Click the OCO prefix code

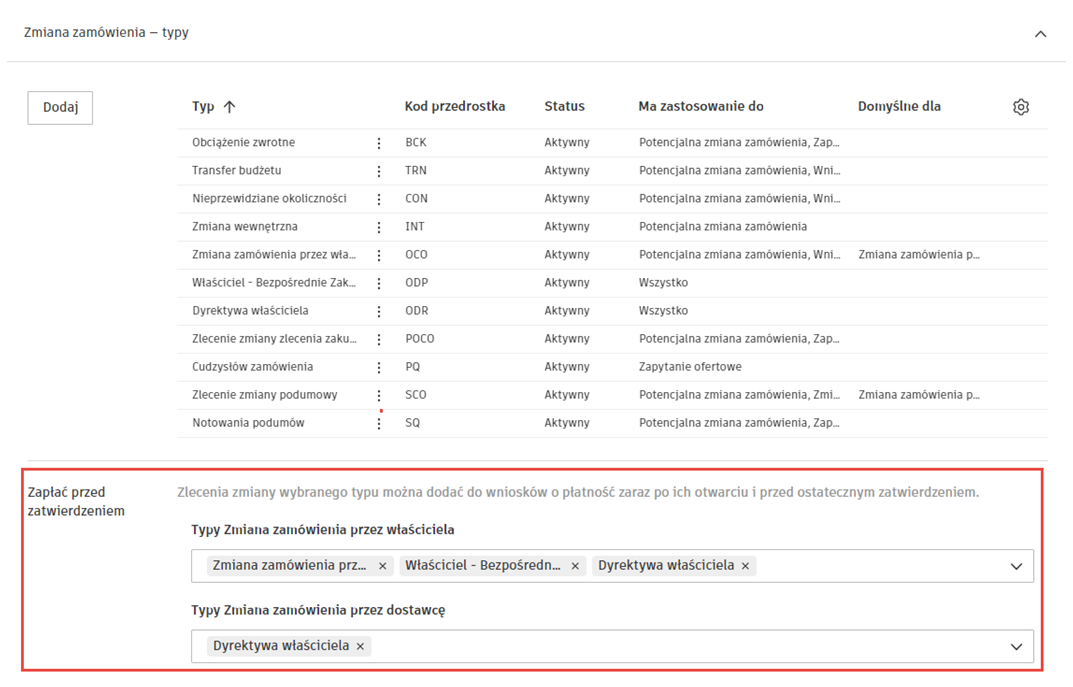(417, 255)
